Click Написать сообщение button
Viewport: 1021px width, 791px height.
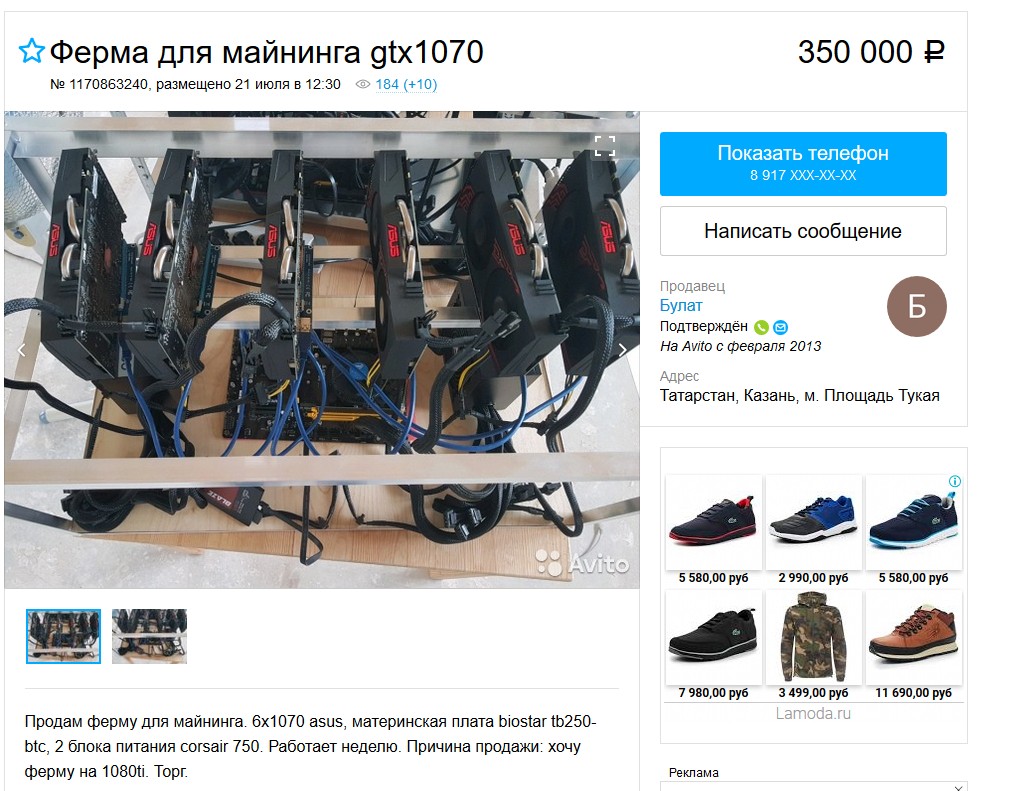click(x=803, y=231)
